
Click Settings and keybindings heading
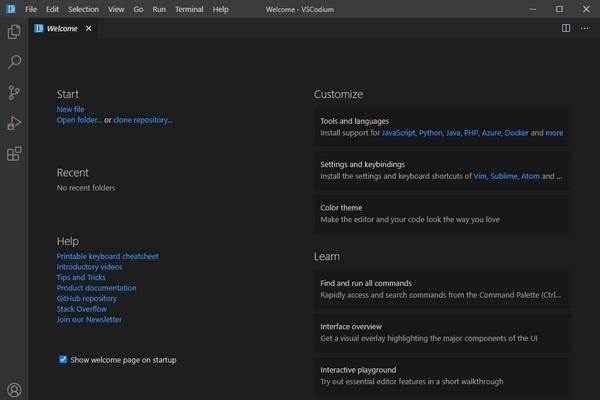click(362, 164)
